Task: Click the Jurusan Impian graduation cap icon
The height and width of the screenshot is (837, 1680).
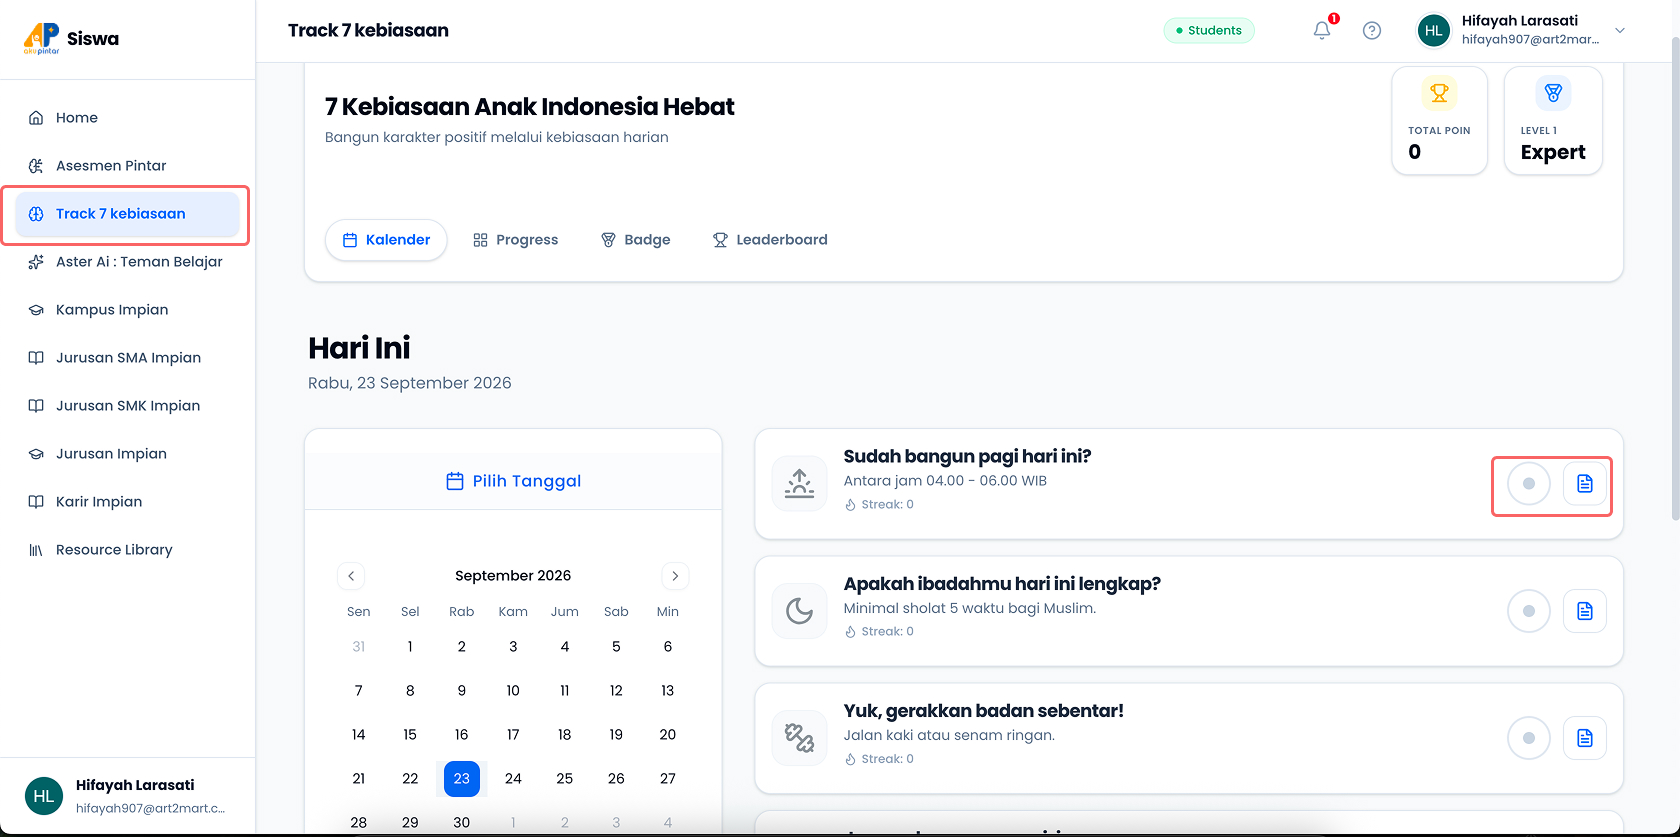Action: pyautogui.click(x=36, y=454)
